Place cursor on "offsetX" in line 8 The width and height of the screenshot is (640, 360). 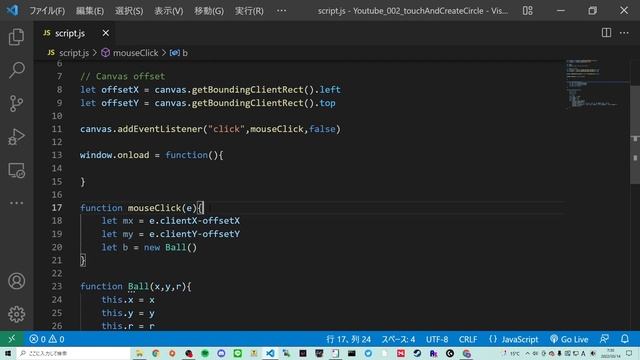click(x=120, y=90)
